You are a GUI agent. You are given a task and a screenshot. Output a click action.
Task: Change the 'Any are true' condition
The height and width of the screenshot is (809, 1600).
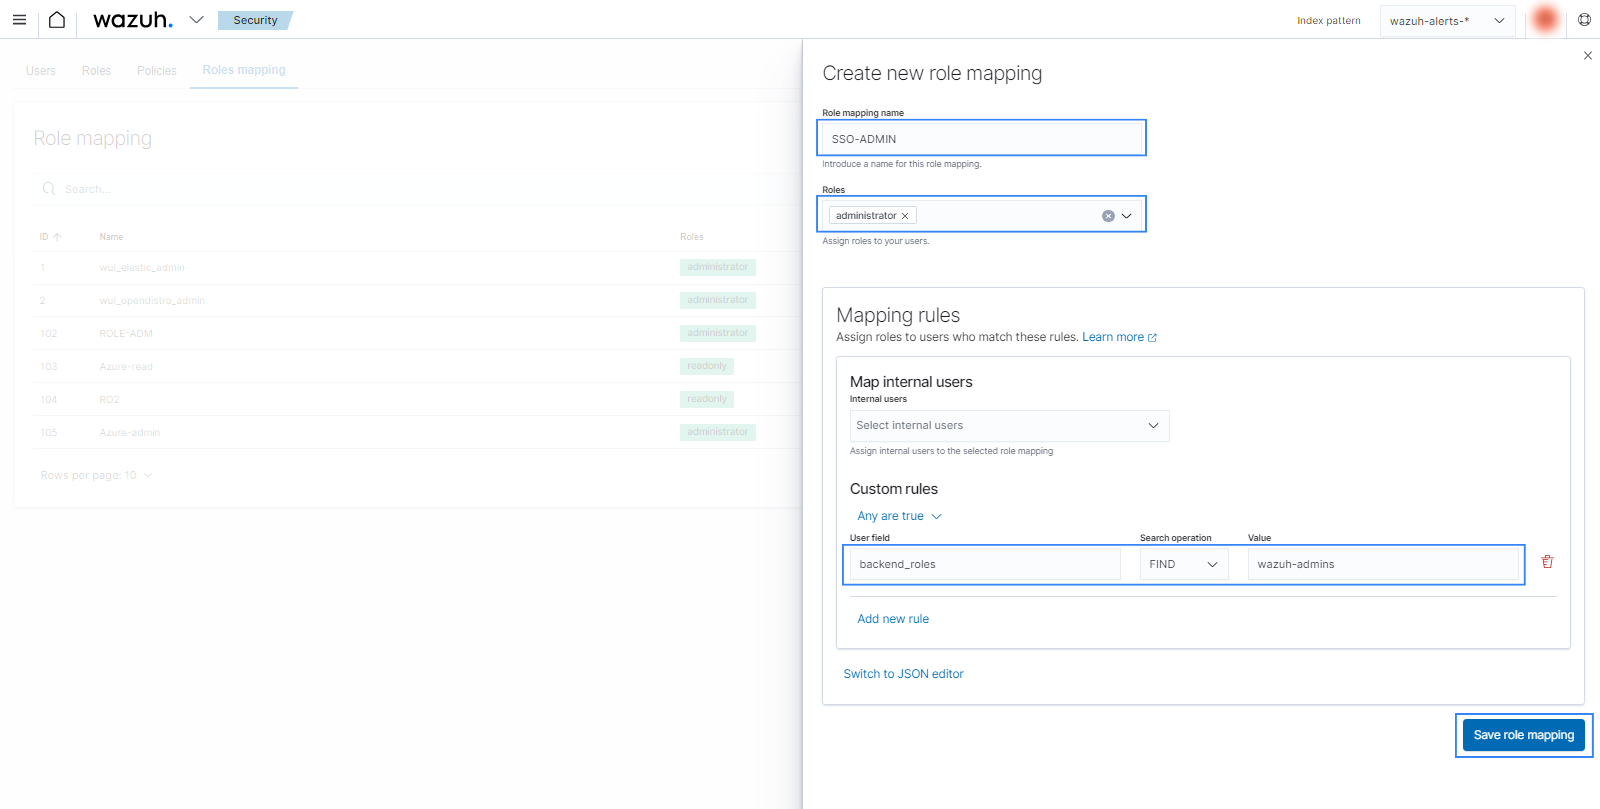(898, 516)
